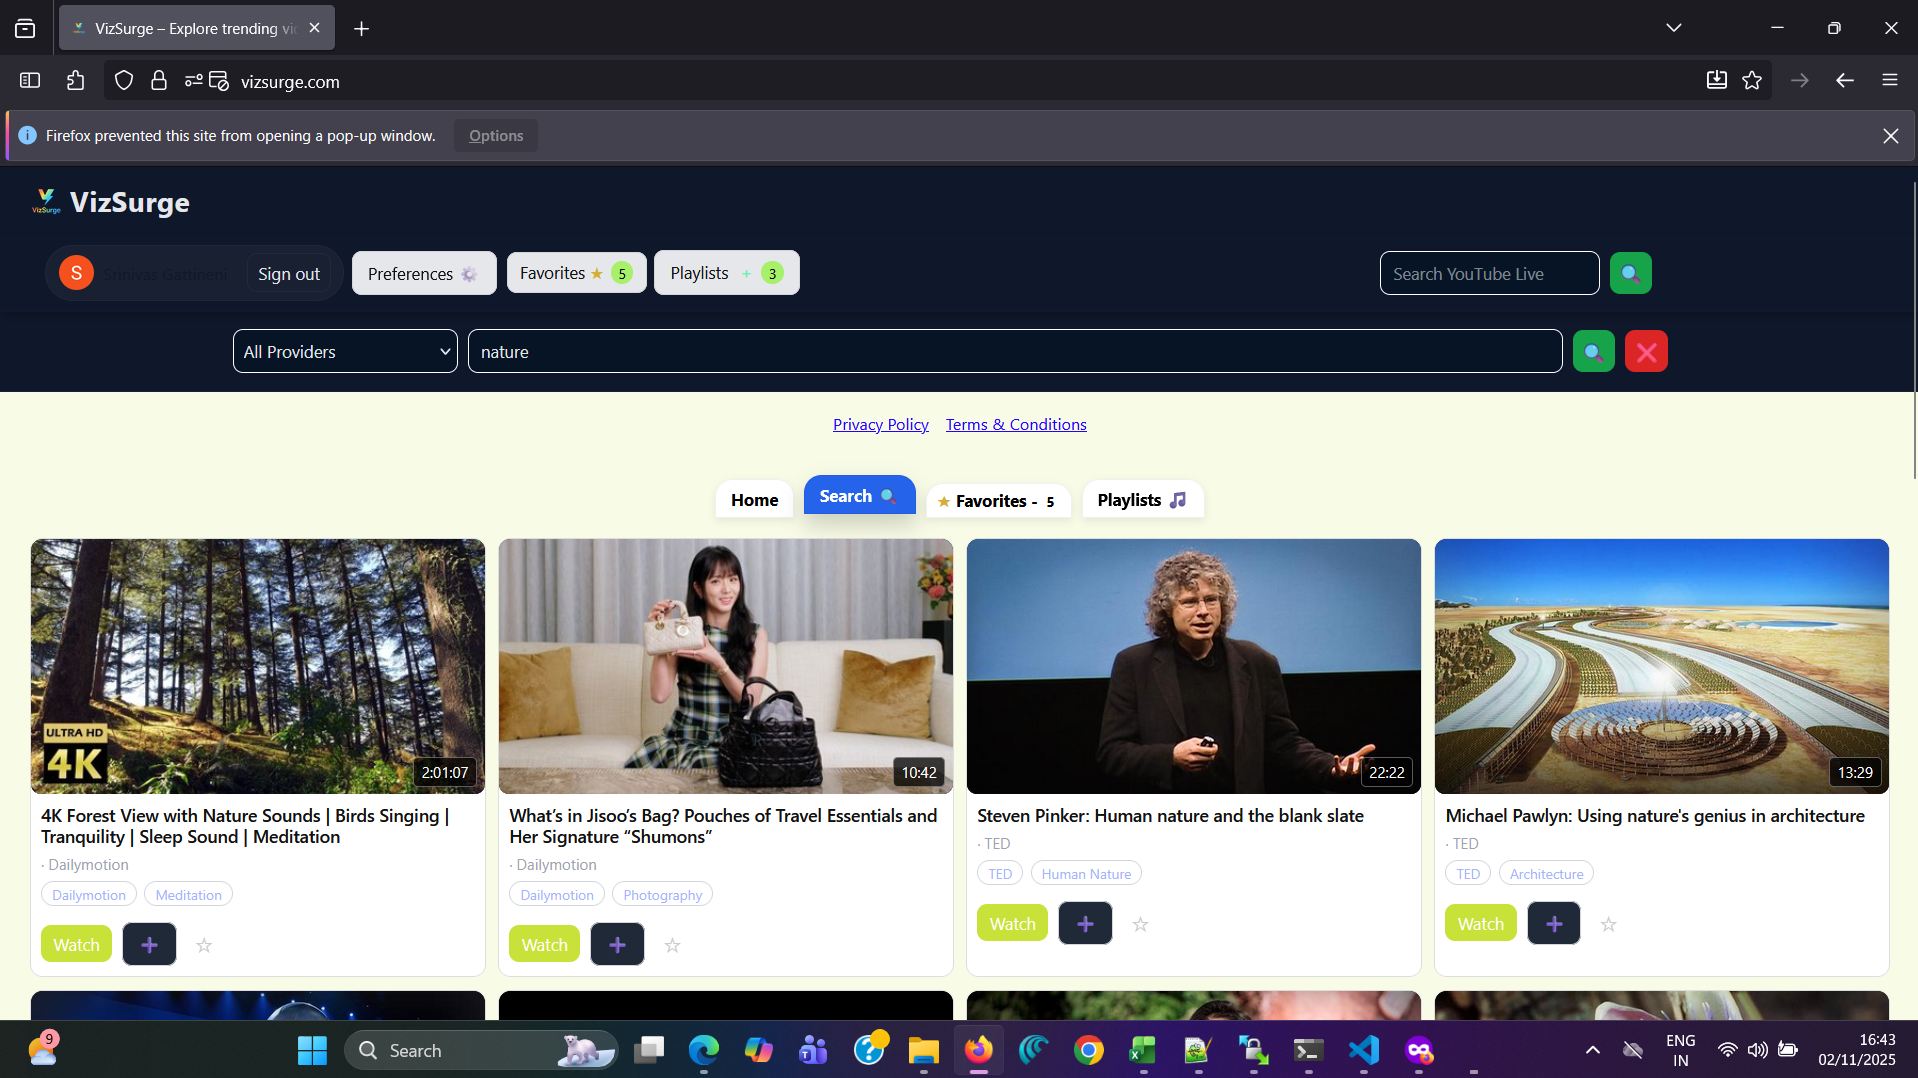Click the Photography tag chip
Screen dimensions: 1918x1078
point(662,894)
